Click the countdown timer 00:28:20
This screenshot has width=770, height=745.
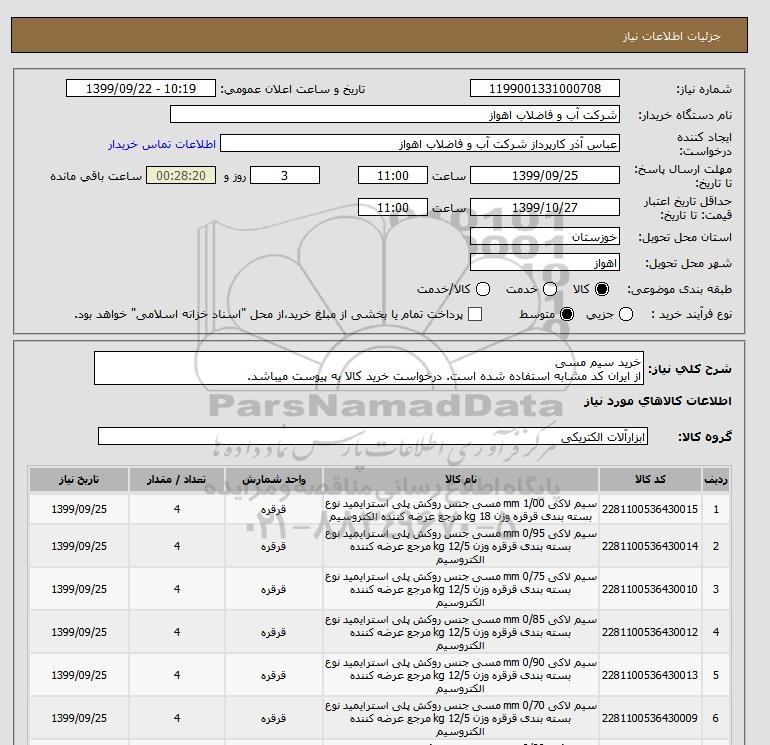(x=181, y=175)
